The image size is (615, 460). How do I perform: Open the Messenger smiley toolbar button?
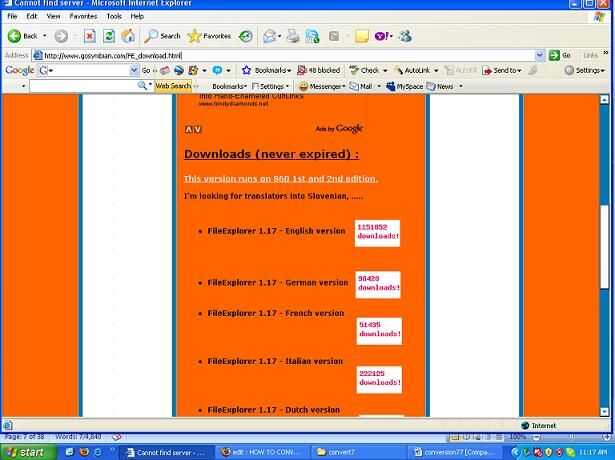pyautogui.click(x=322, y=86)
